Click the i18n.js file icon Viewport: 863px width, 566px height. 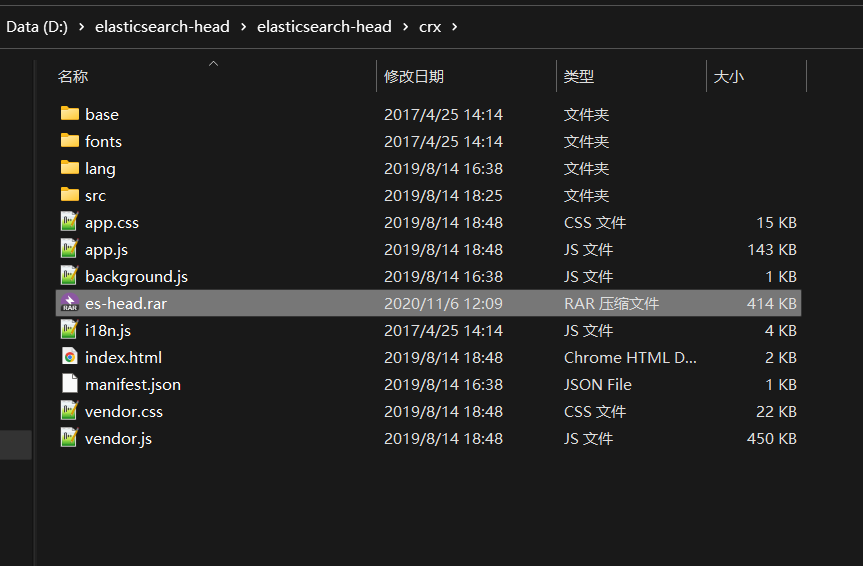(x=69, y=329)
